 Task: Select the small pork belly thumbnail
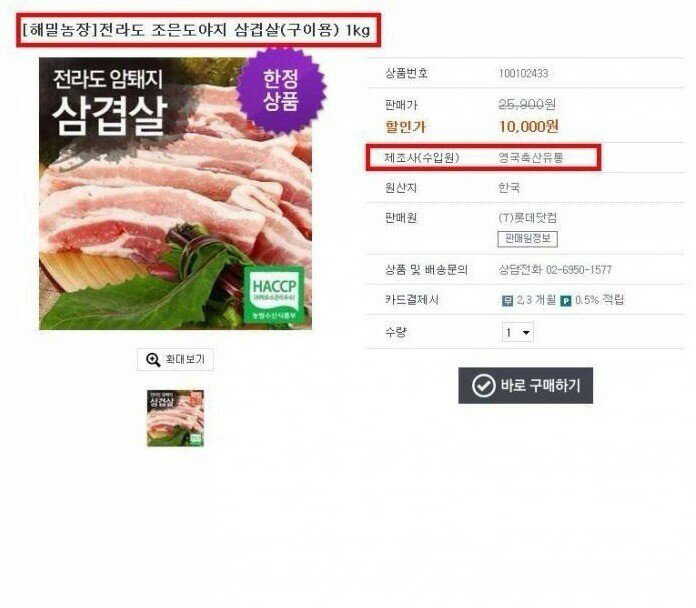coord(175,418)
